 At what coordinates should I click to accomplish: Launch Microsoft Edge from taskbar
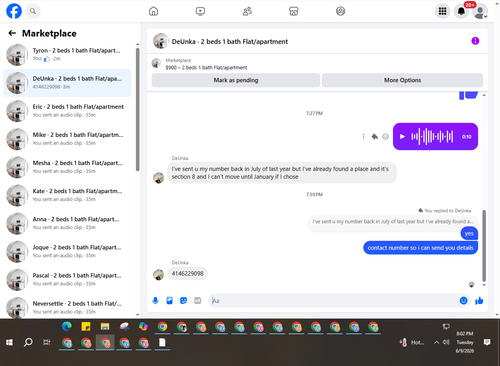click(x=67, y=327)
